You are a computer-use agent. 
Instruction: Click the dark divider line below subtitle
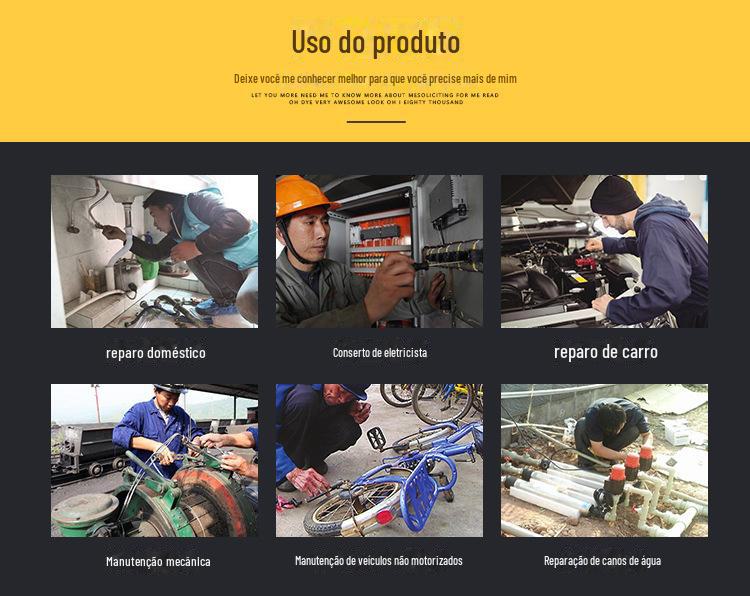point(376,121)
